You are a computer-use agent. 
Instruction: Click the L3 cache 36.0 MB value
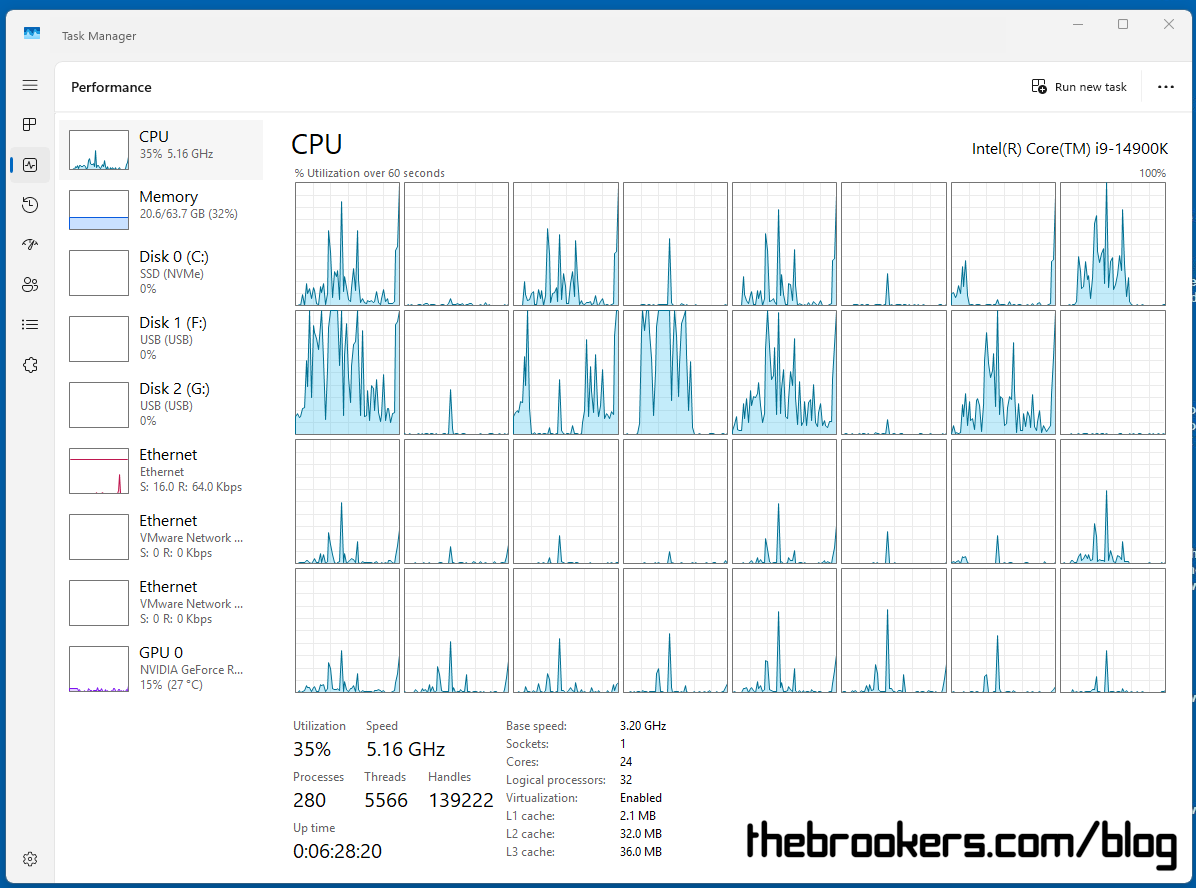641,852
